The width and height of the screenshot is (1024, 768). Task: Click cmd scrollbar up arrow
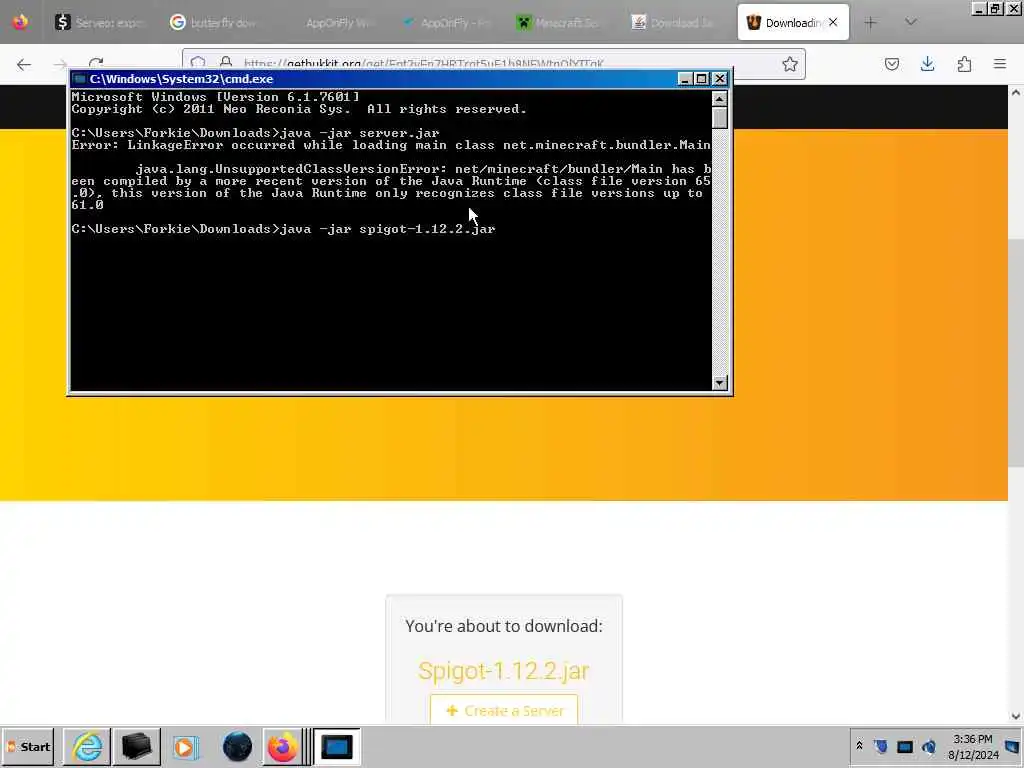(x=720, y=99)
